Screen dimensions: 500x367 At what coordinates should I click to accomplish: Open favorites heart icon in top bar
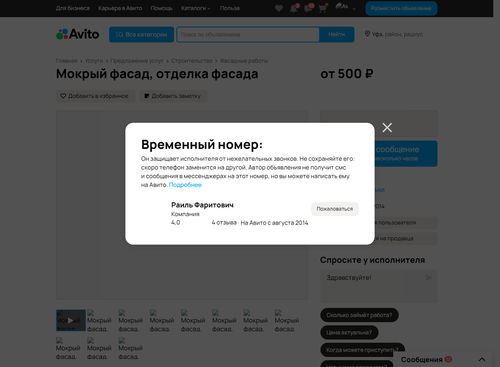[x=279, y=8]
